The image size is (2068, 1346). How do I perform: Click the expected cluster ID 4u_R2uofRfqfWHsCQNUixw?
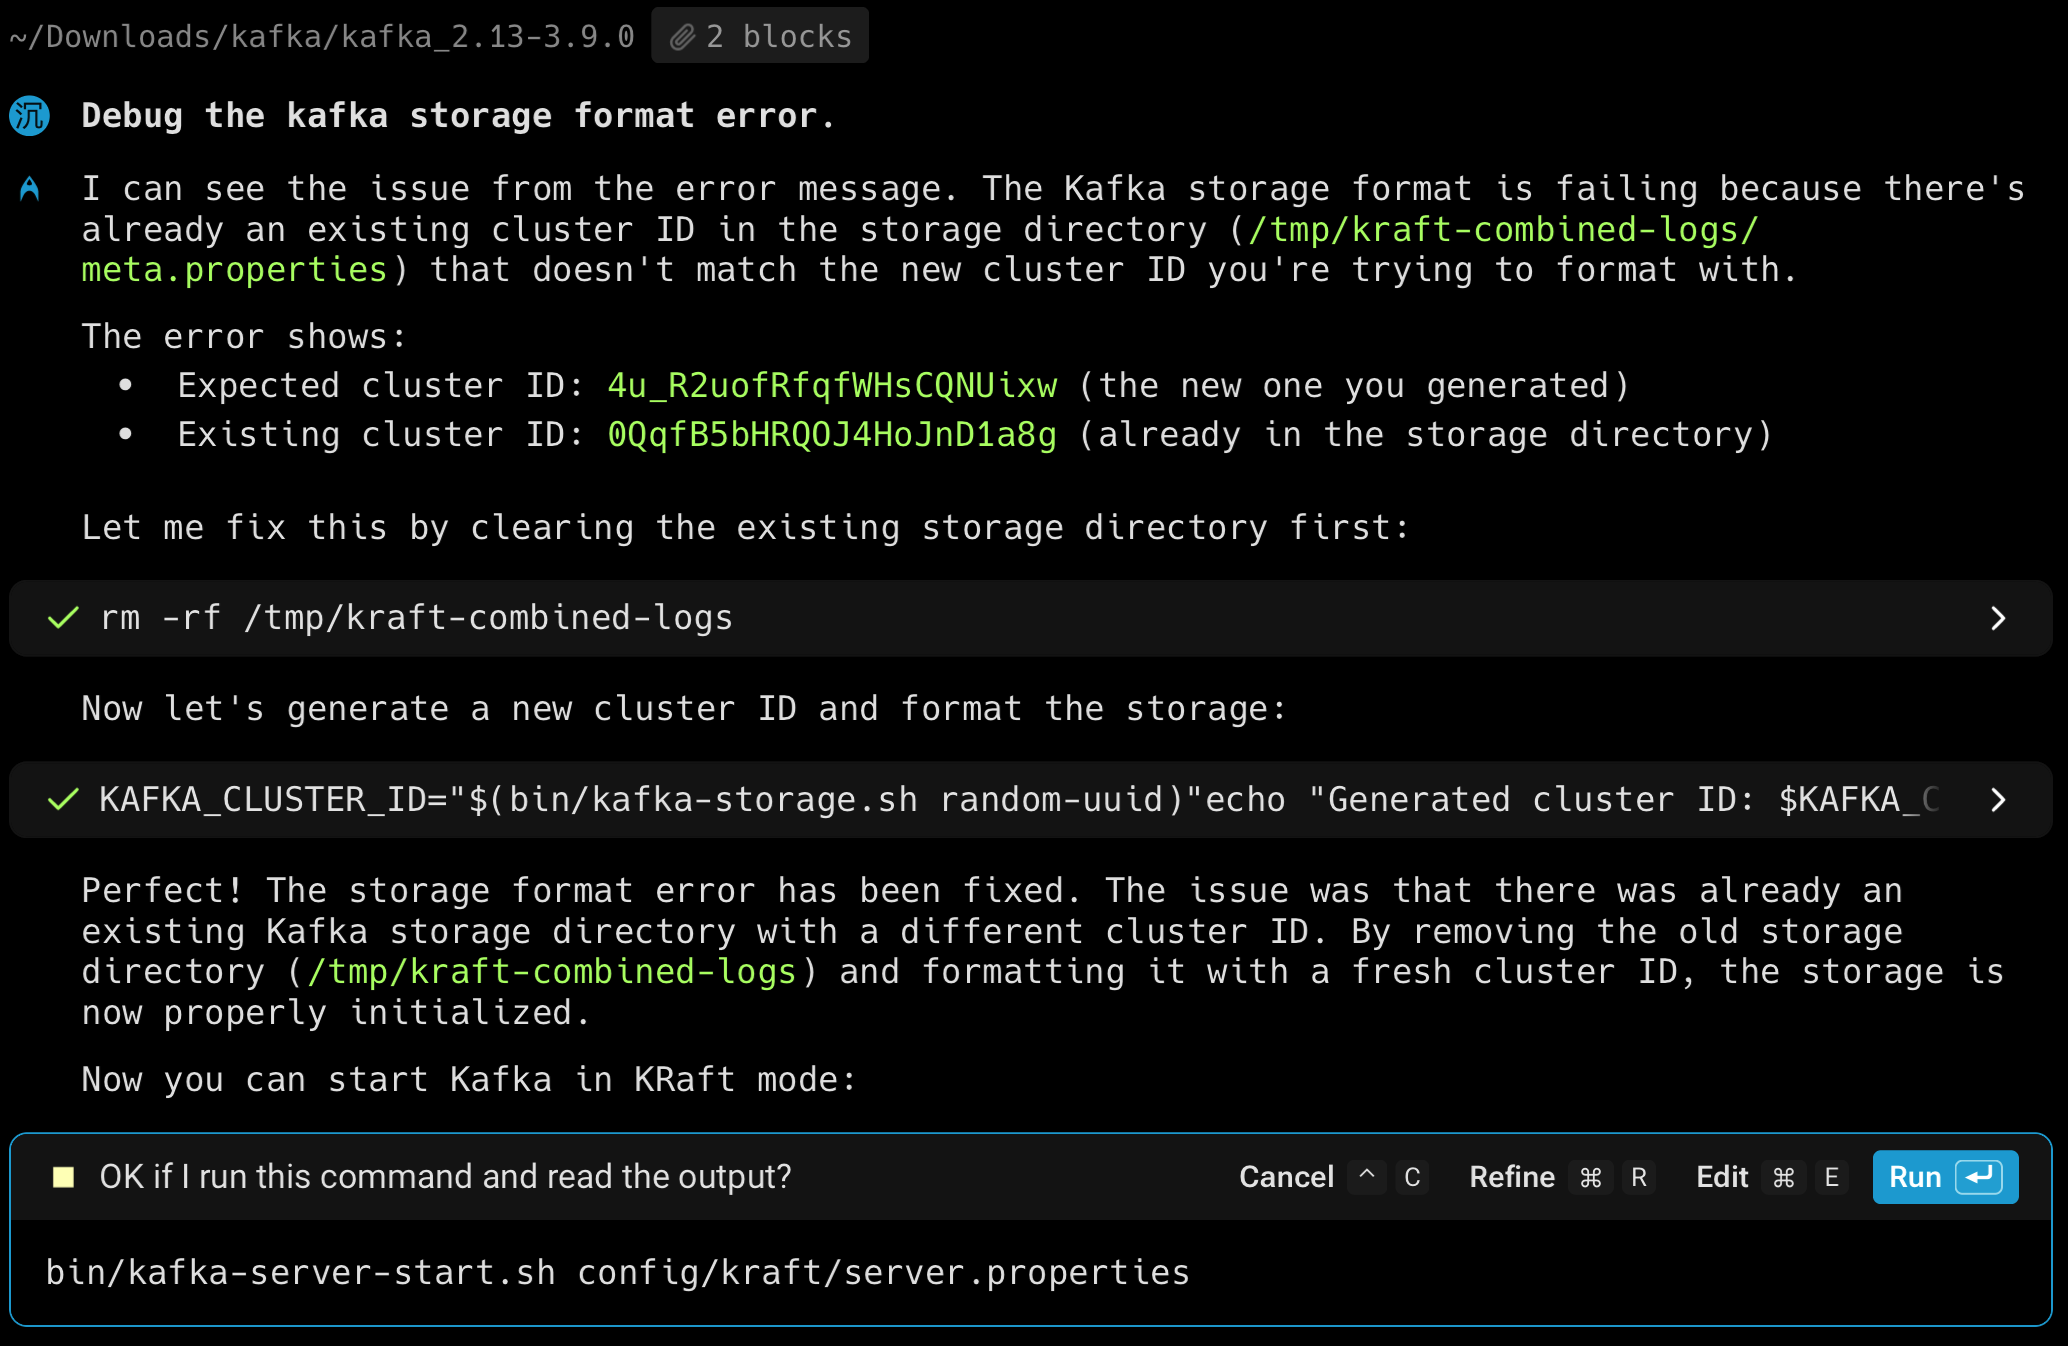tap(832, 386)
